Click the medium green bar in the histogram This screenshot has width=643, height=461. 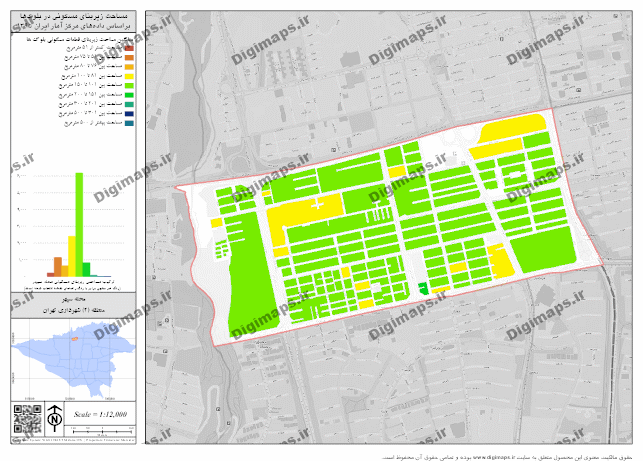[x=86, y=269]
